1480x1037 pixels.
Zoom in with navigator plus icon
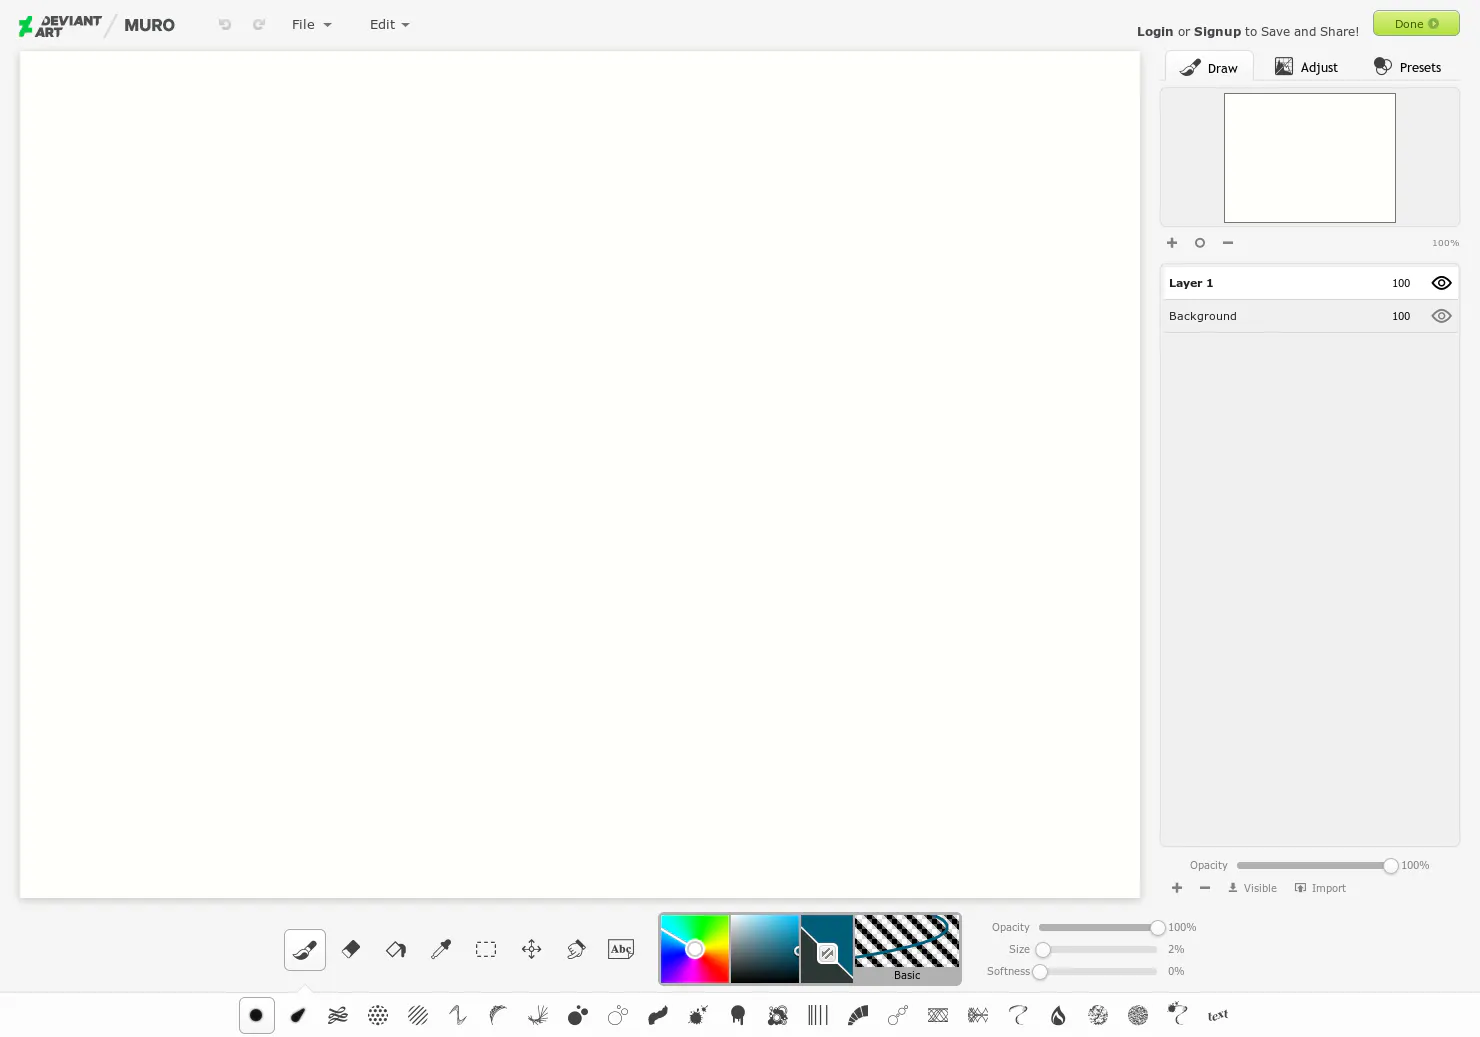[x=1172, y=243]
